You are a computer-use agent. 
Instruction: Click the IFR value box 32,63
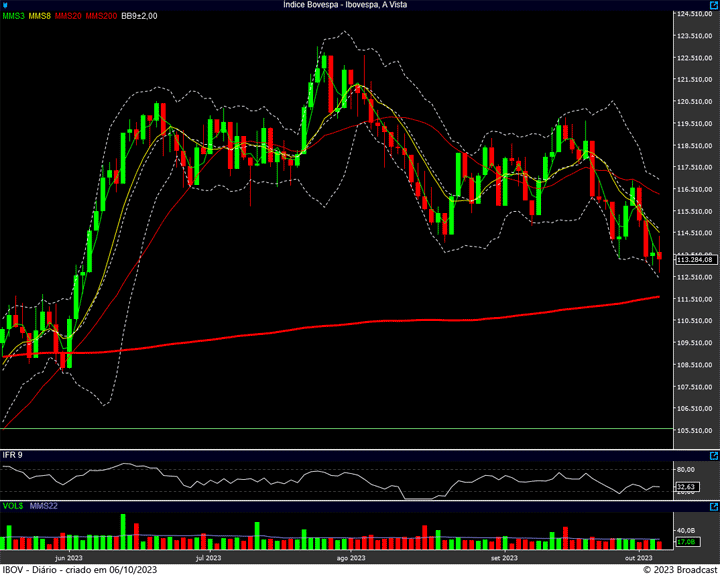(x=686, y=487)
